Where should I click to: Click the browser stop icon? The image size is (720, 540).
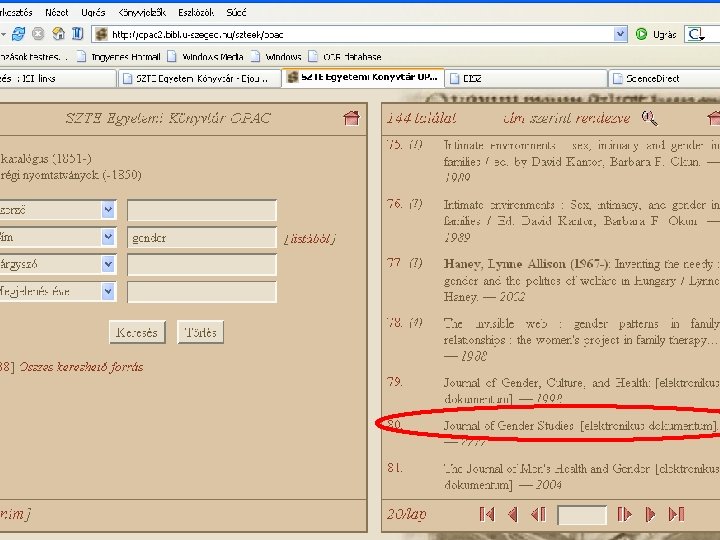coord(38,34)
